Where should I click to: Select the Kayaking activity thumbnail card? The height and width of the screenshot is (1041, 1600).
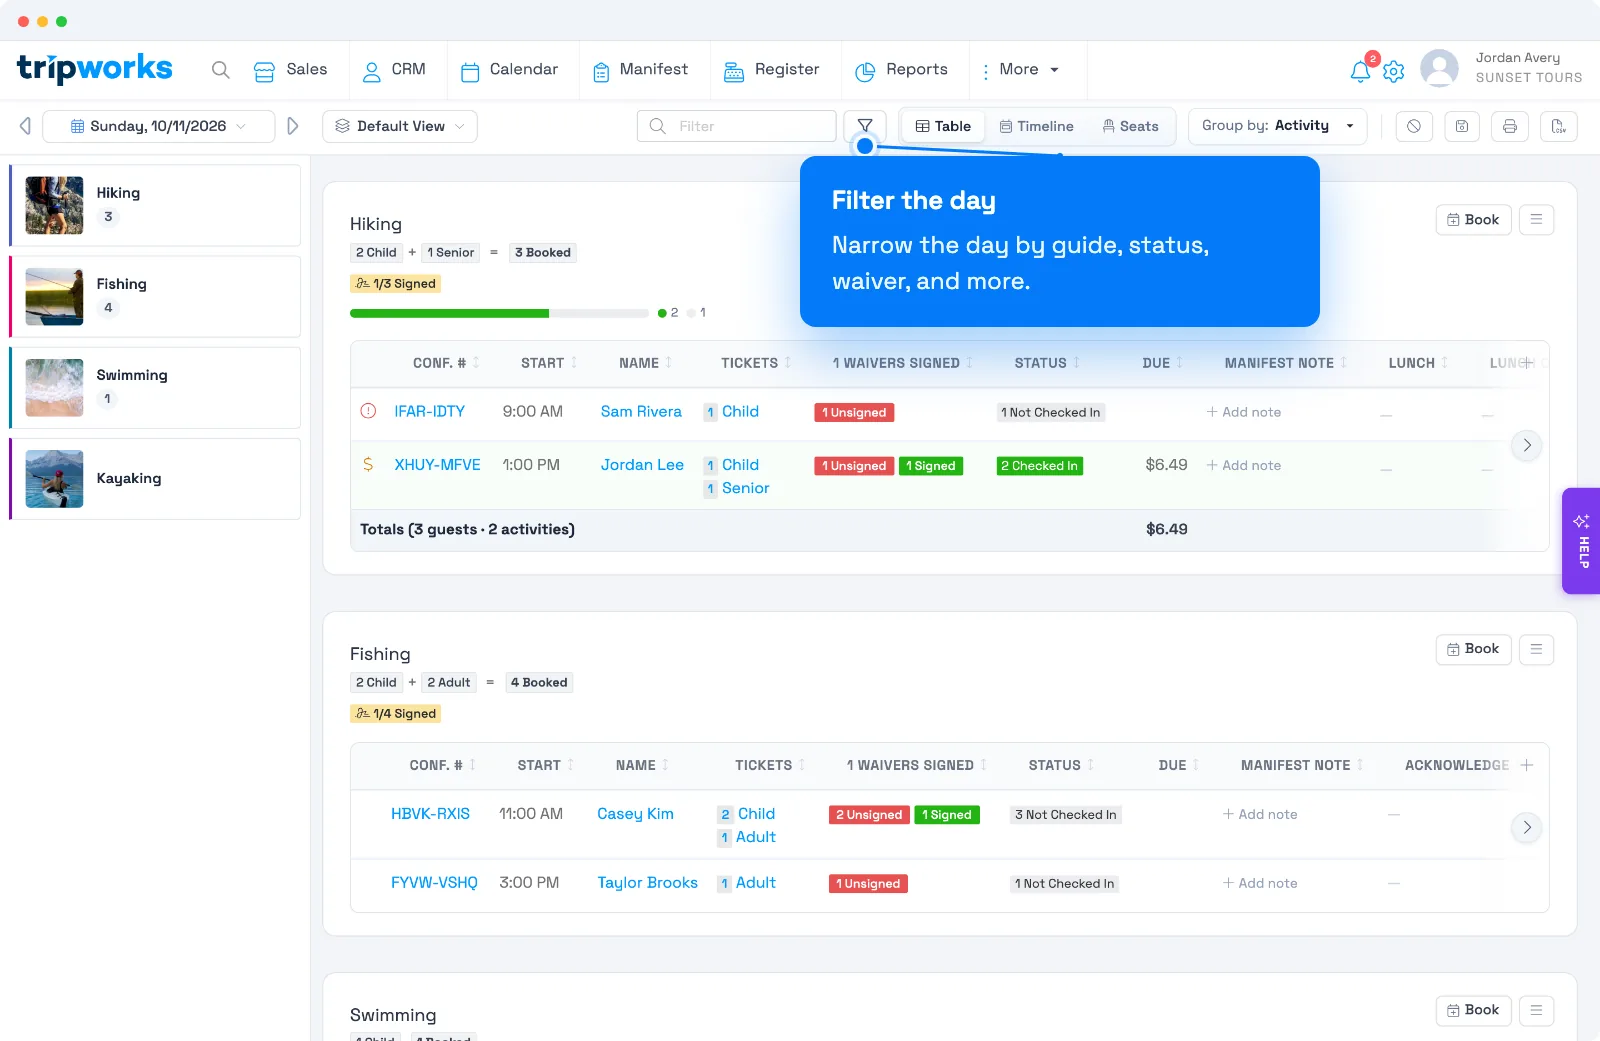pyautogui.click(x=155, y=479)
